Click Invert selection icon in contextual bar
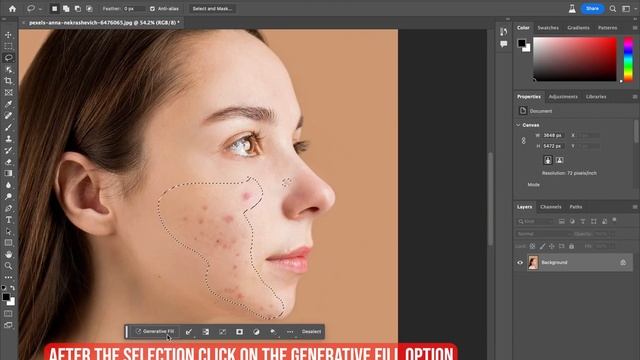640x360 pixels. (206, 332)
